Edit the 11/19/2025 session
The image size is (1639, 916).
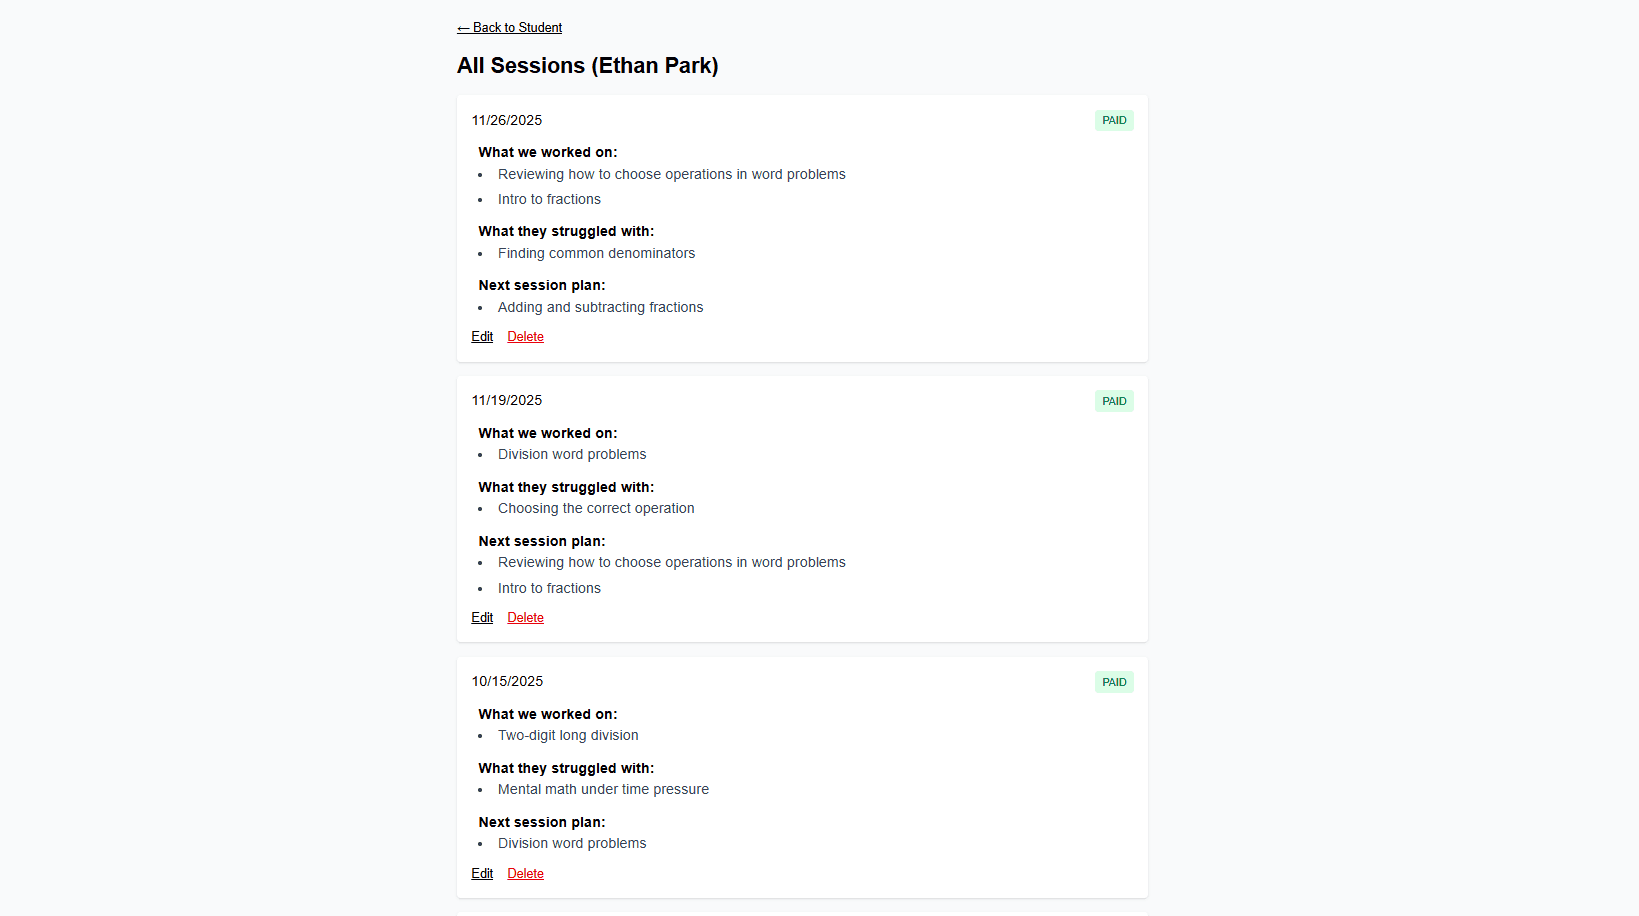tap(482, 618)
